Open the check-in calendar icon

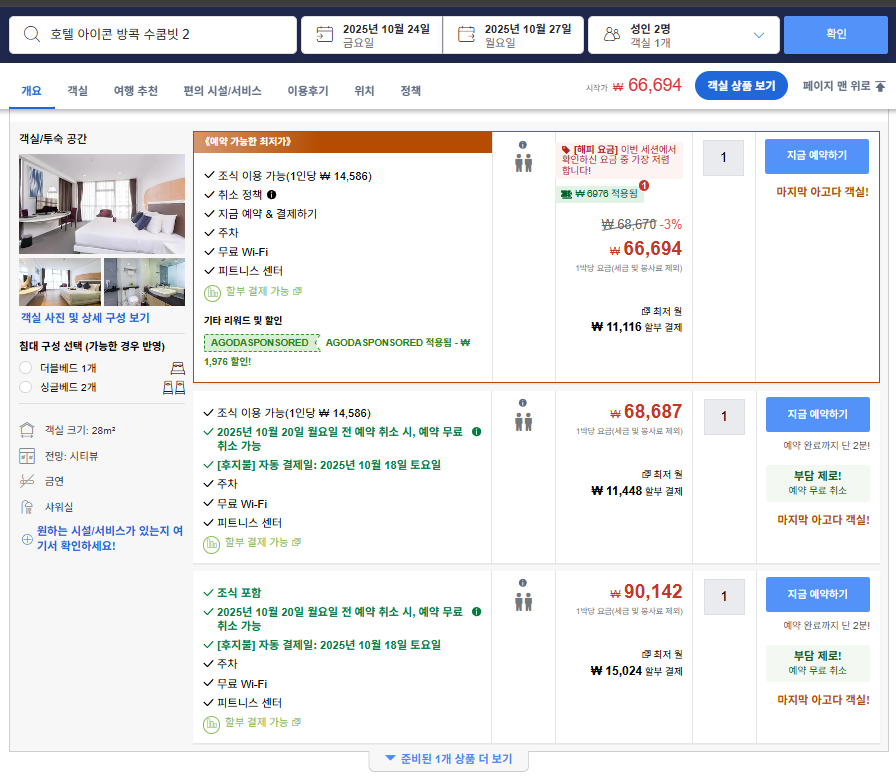click(x=324, y=35)
